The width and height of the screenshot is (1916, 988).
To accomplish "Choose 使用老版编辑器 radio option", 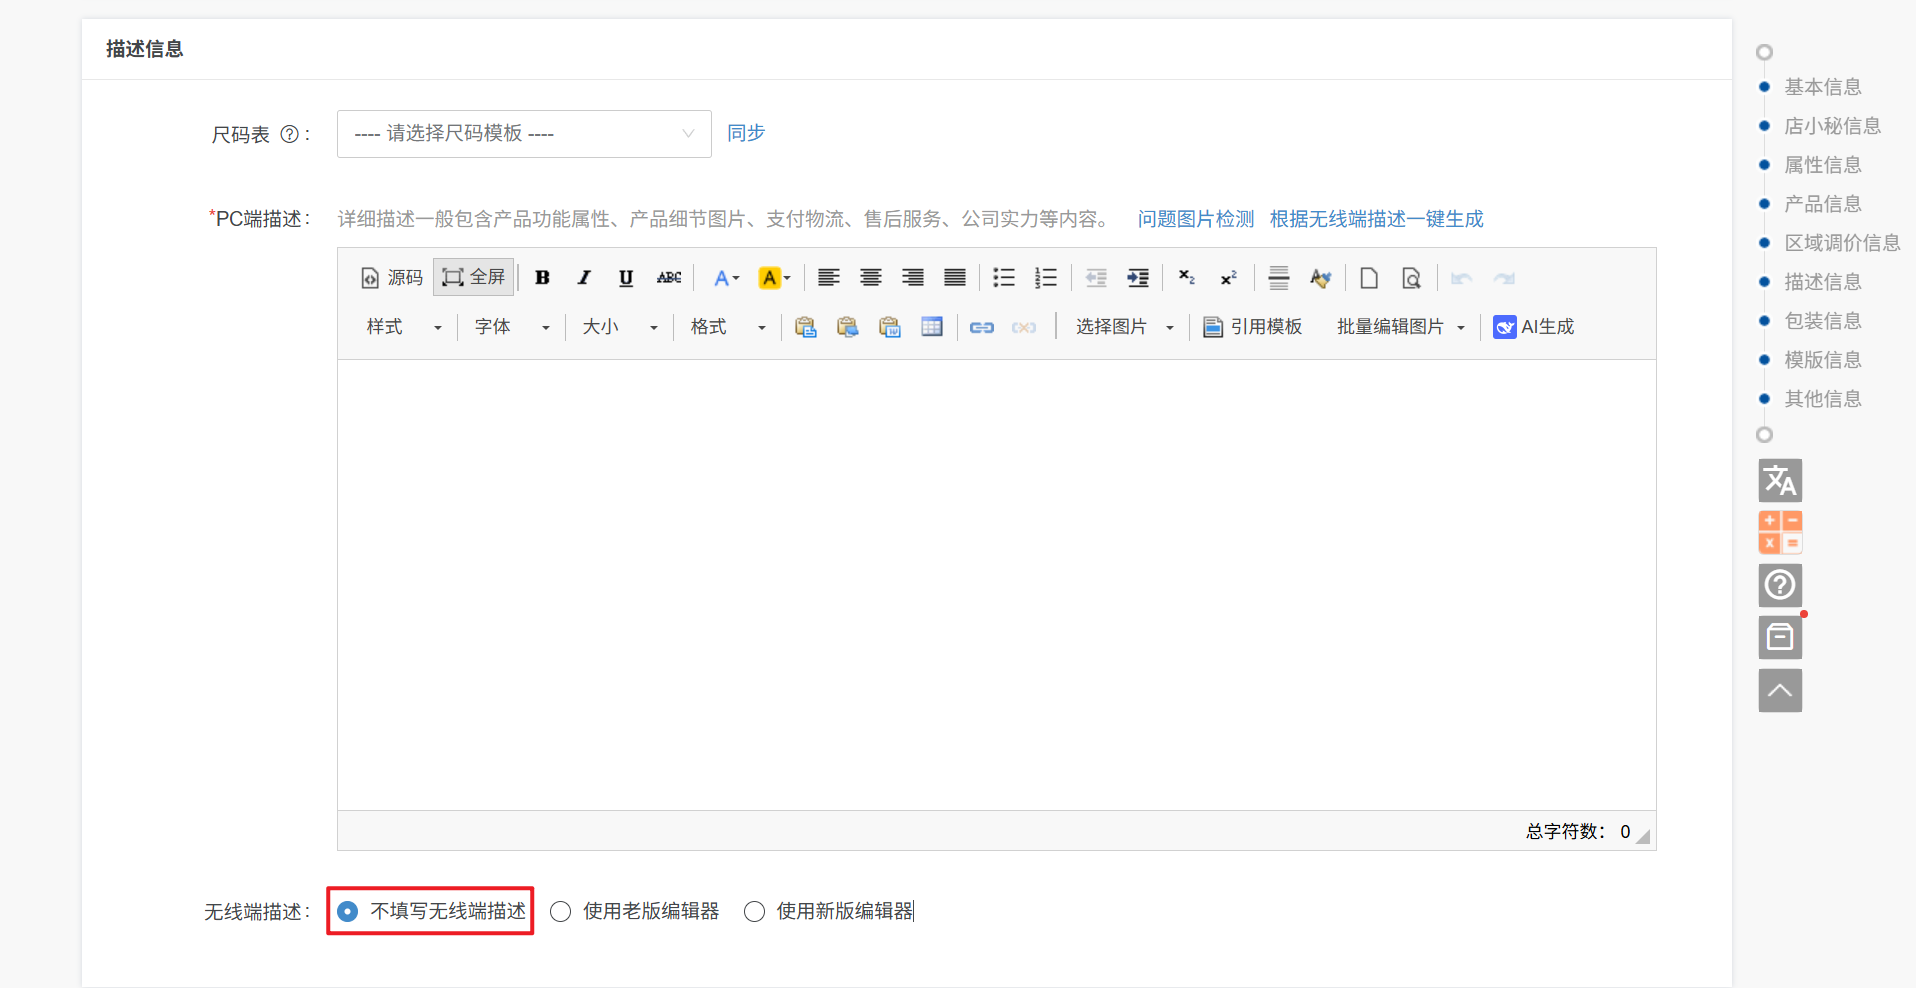I will coord(561,911).
